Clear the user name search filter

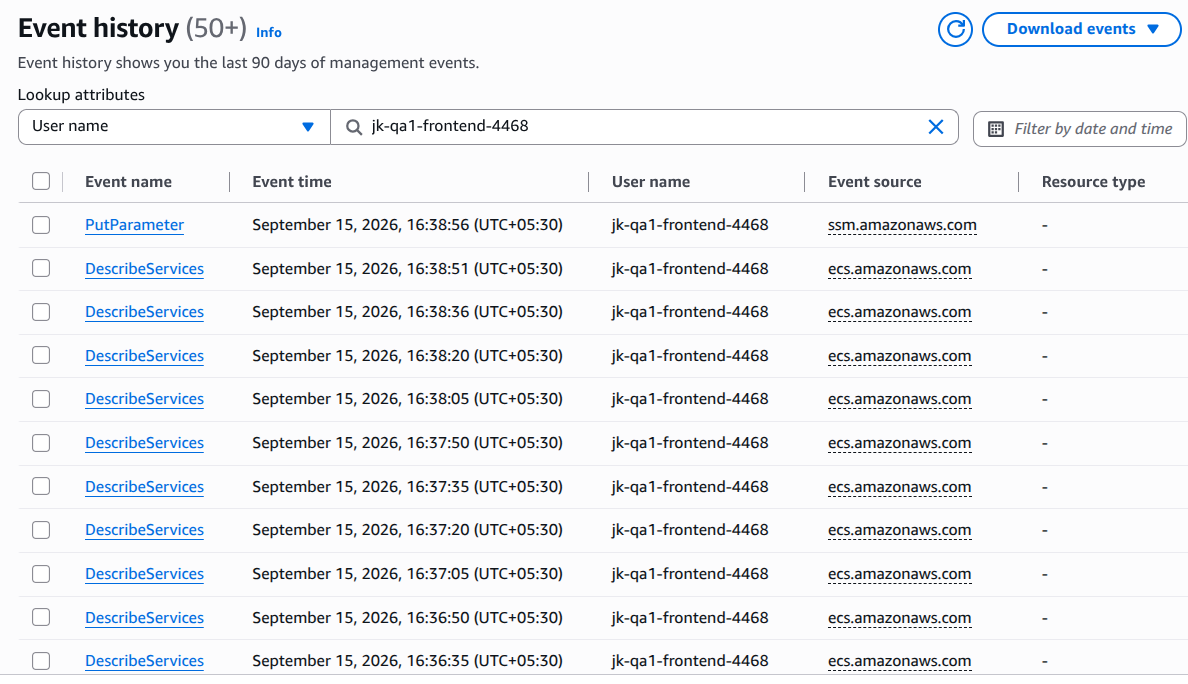tap(936, 126)
